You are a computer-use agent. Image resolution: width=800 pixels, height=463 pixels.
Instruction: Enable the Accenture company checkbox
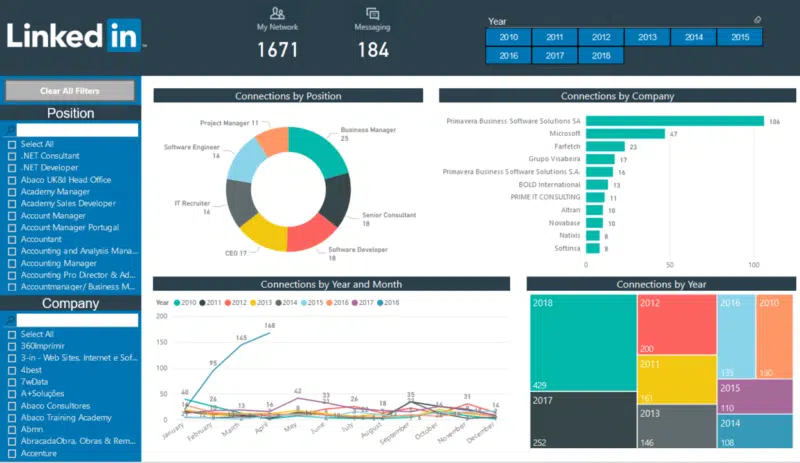12,453
